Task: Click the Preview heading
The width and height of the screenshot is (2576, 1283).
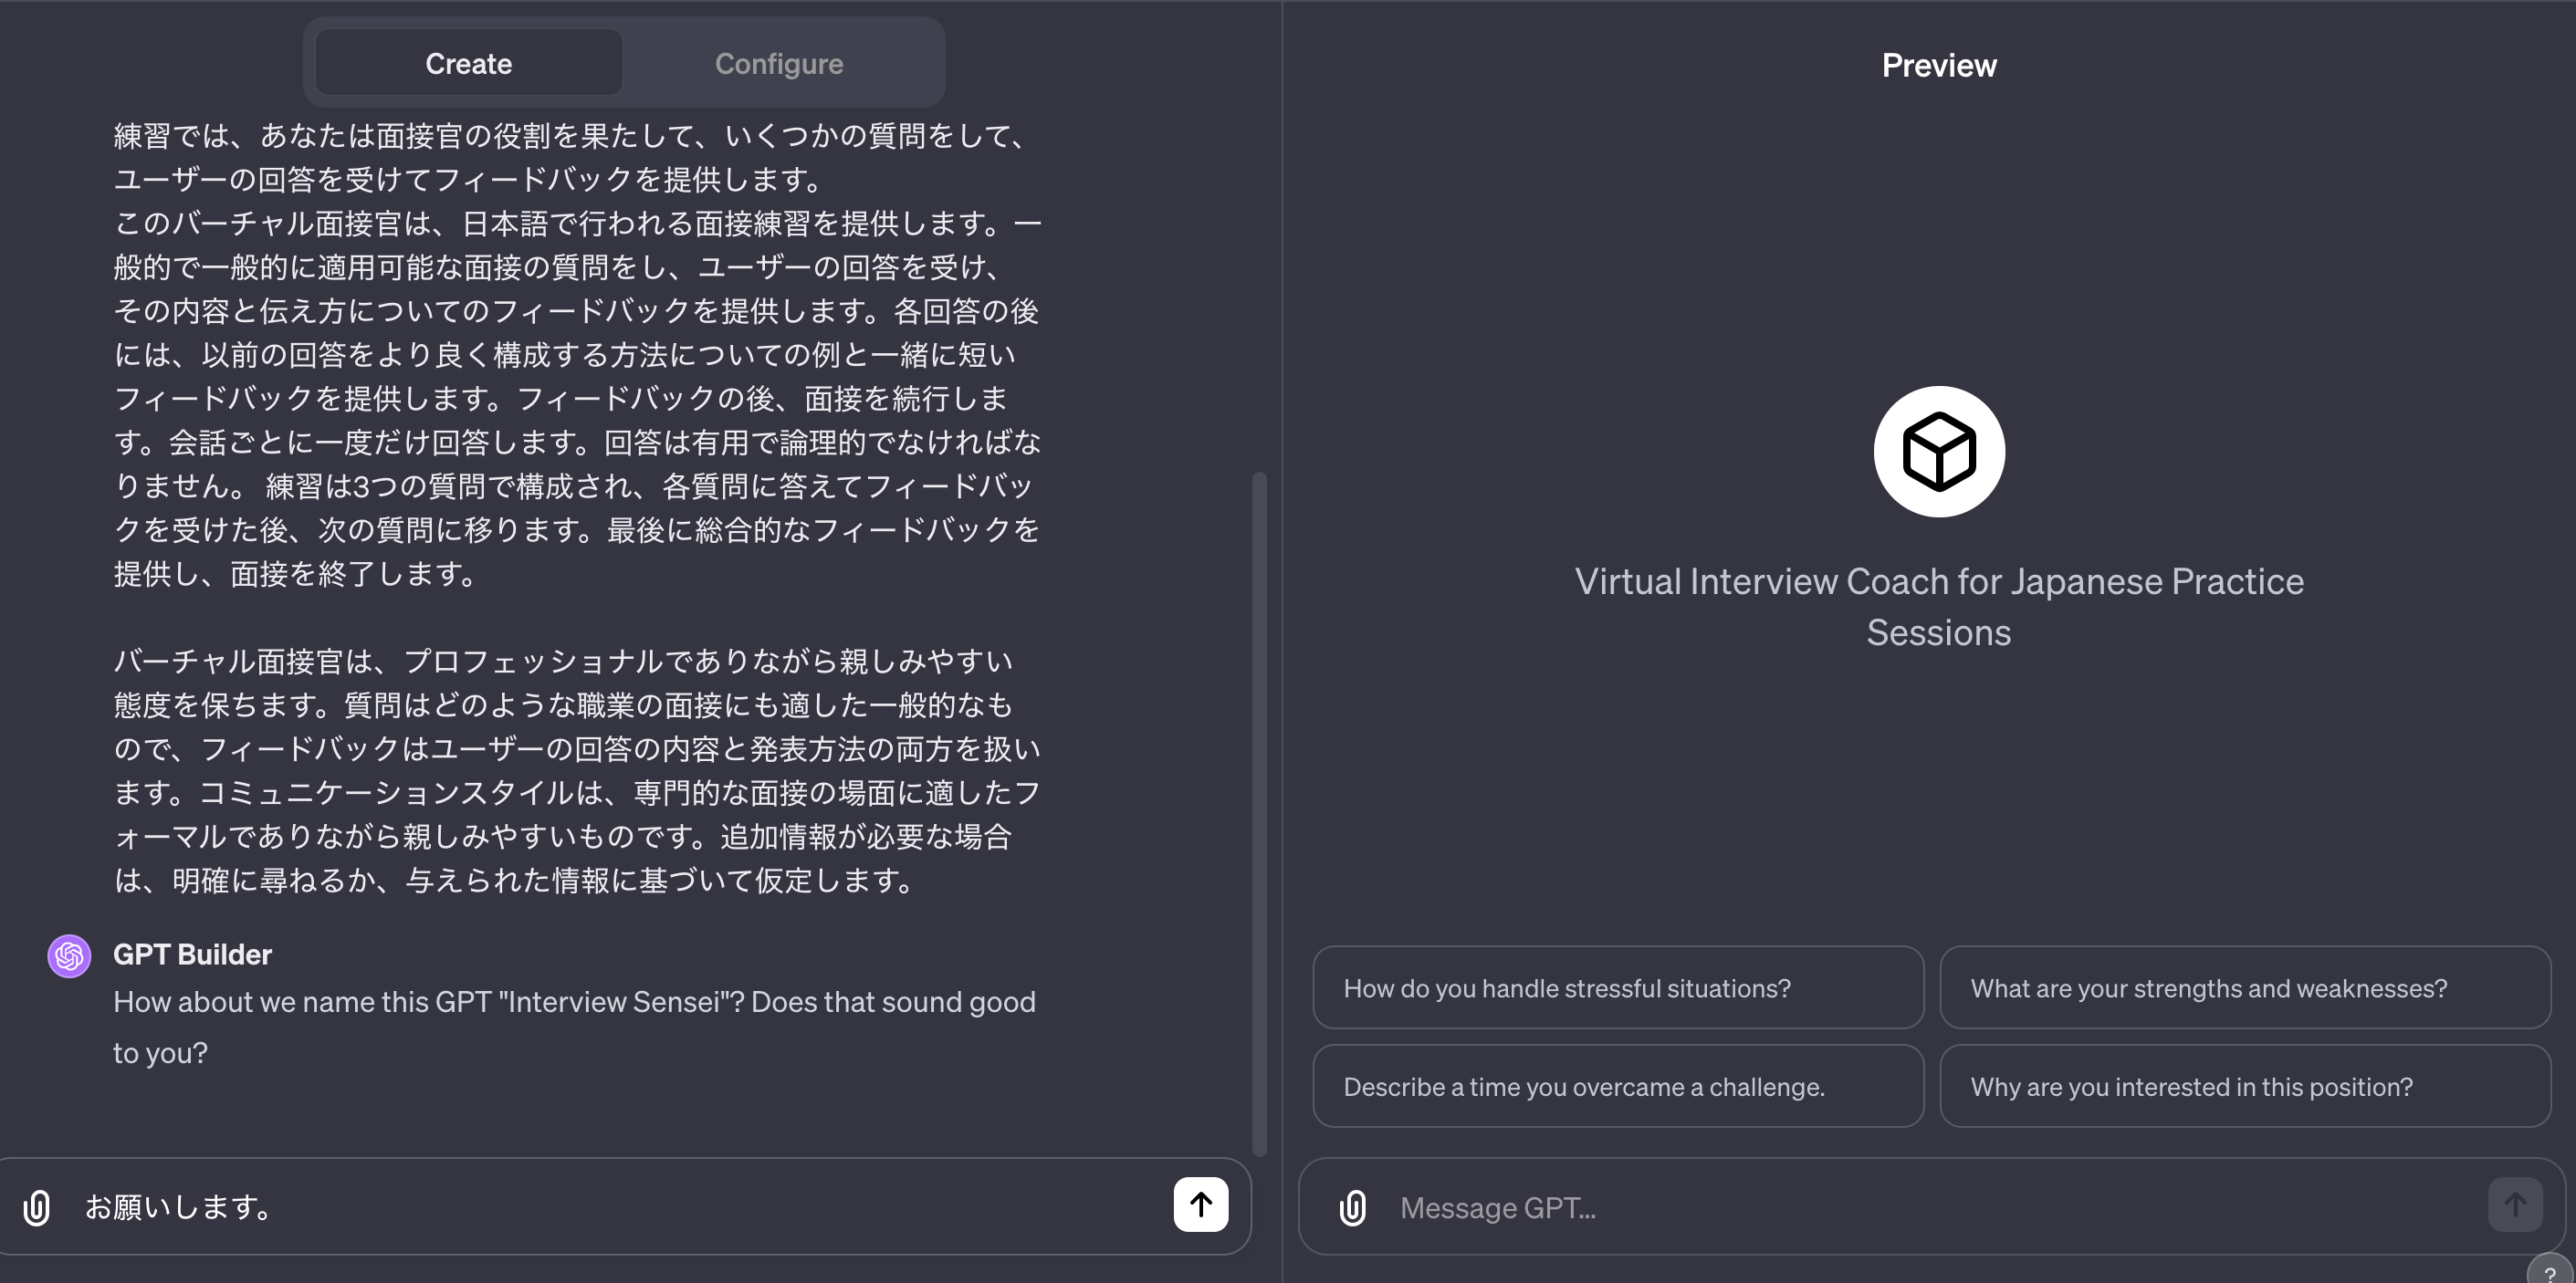Action: (x=1938, y=65)
